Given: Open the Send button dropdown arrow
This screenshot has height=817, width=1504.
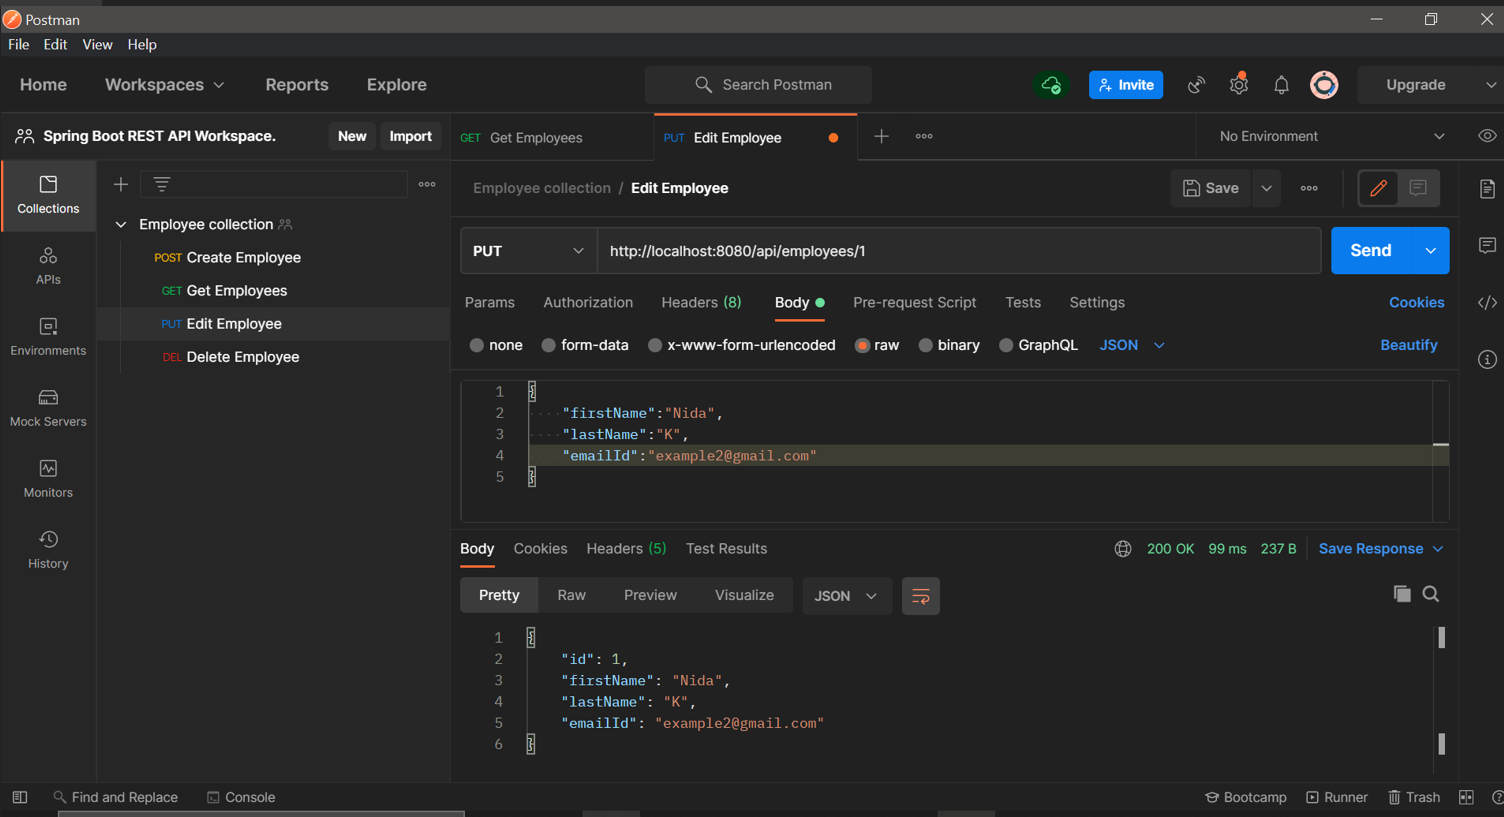Looking at the screenshot, I should 1430,251.
